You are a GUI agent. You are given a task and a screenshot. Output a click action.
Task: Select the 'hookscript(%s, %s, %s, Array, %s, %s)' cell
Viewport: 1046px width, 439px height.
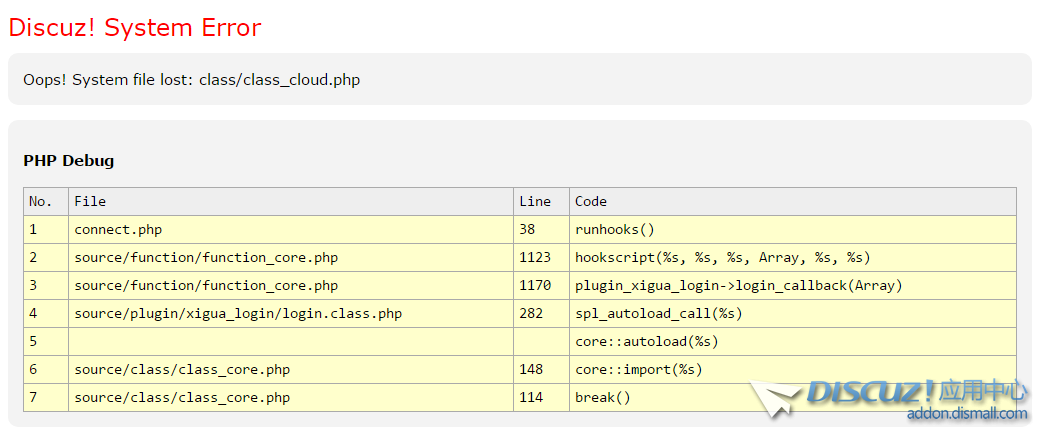pos(793,258)
